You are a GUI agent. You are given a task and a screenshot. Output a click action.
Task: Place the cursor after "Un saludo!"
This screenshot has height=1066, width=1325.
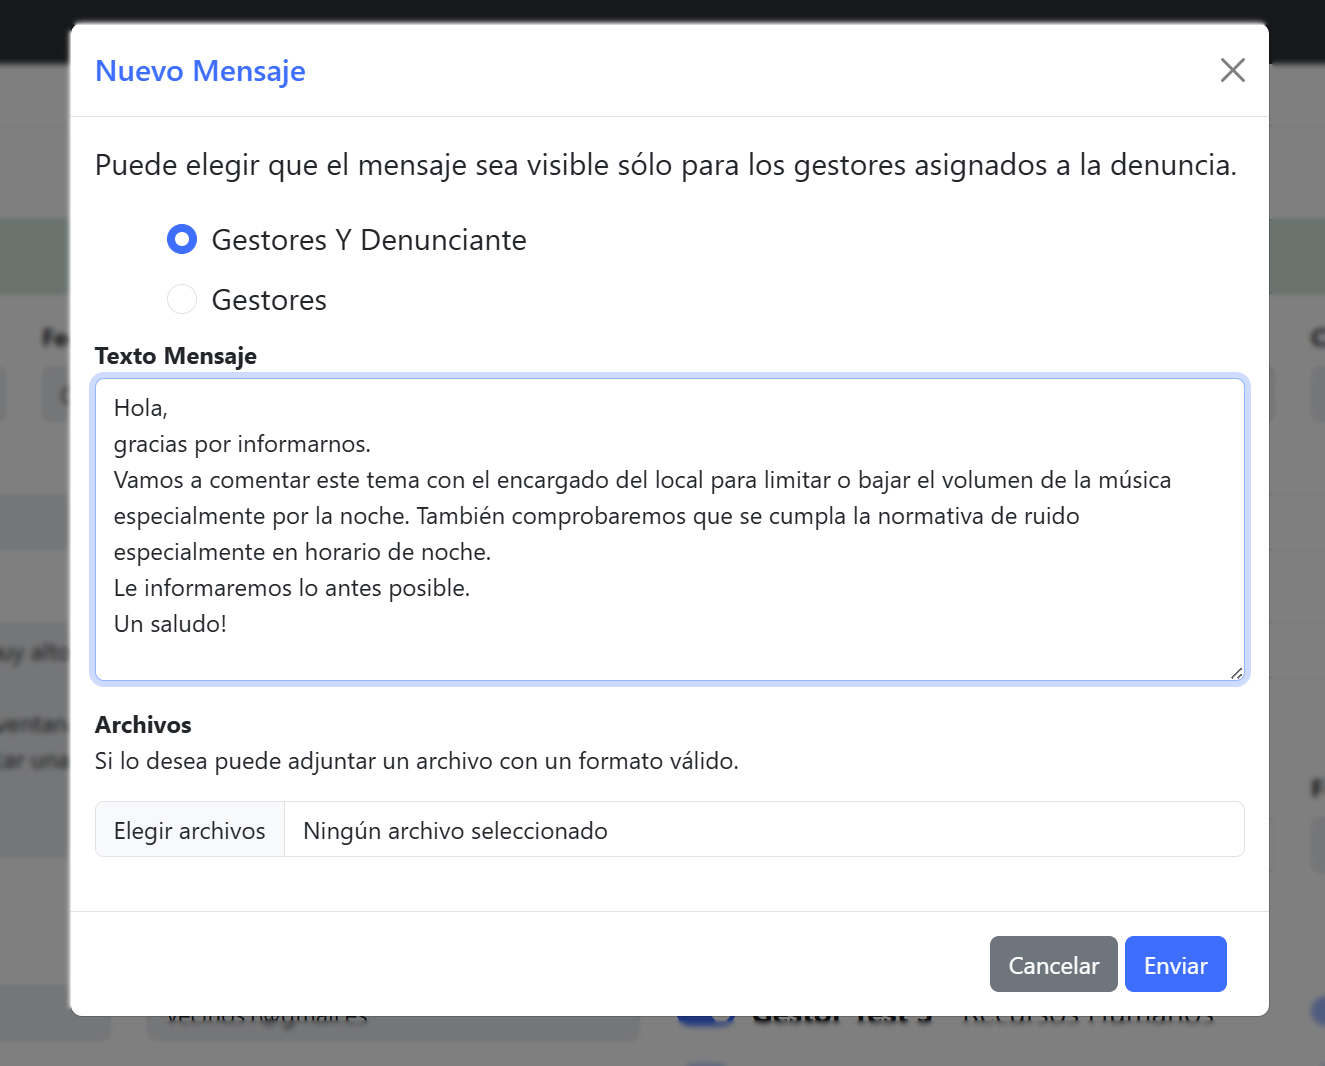tap(228, 623)
